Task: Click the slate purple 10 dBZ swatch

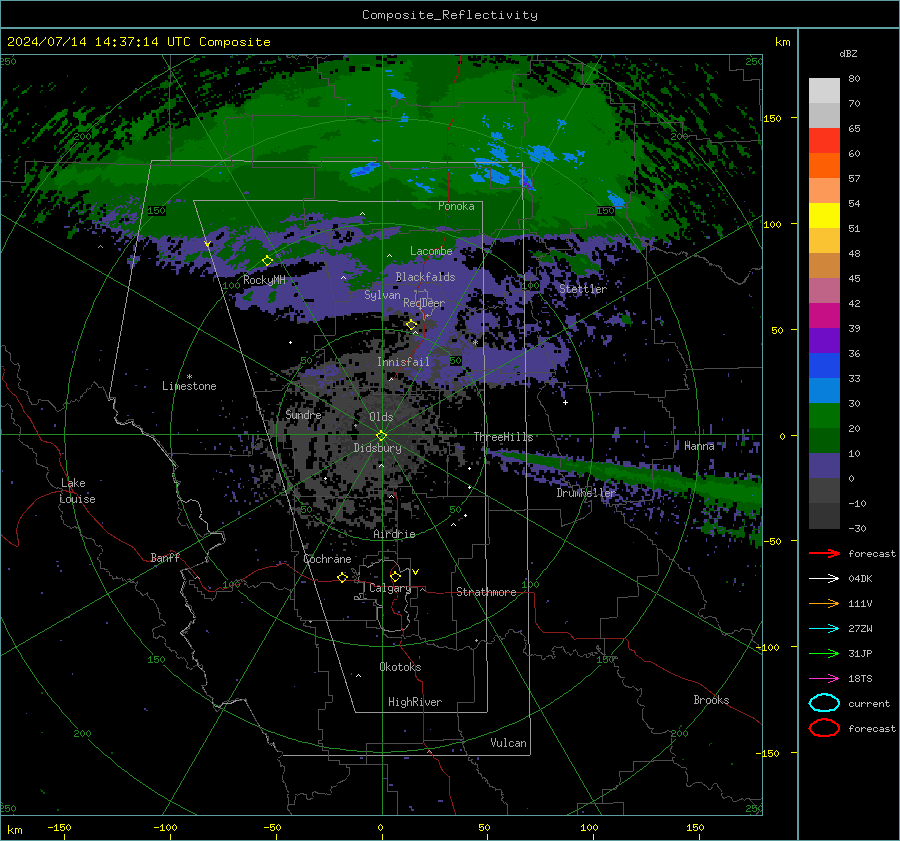Action: click(824, 466)
